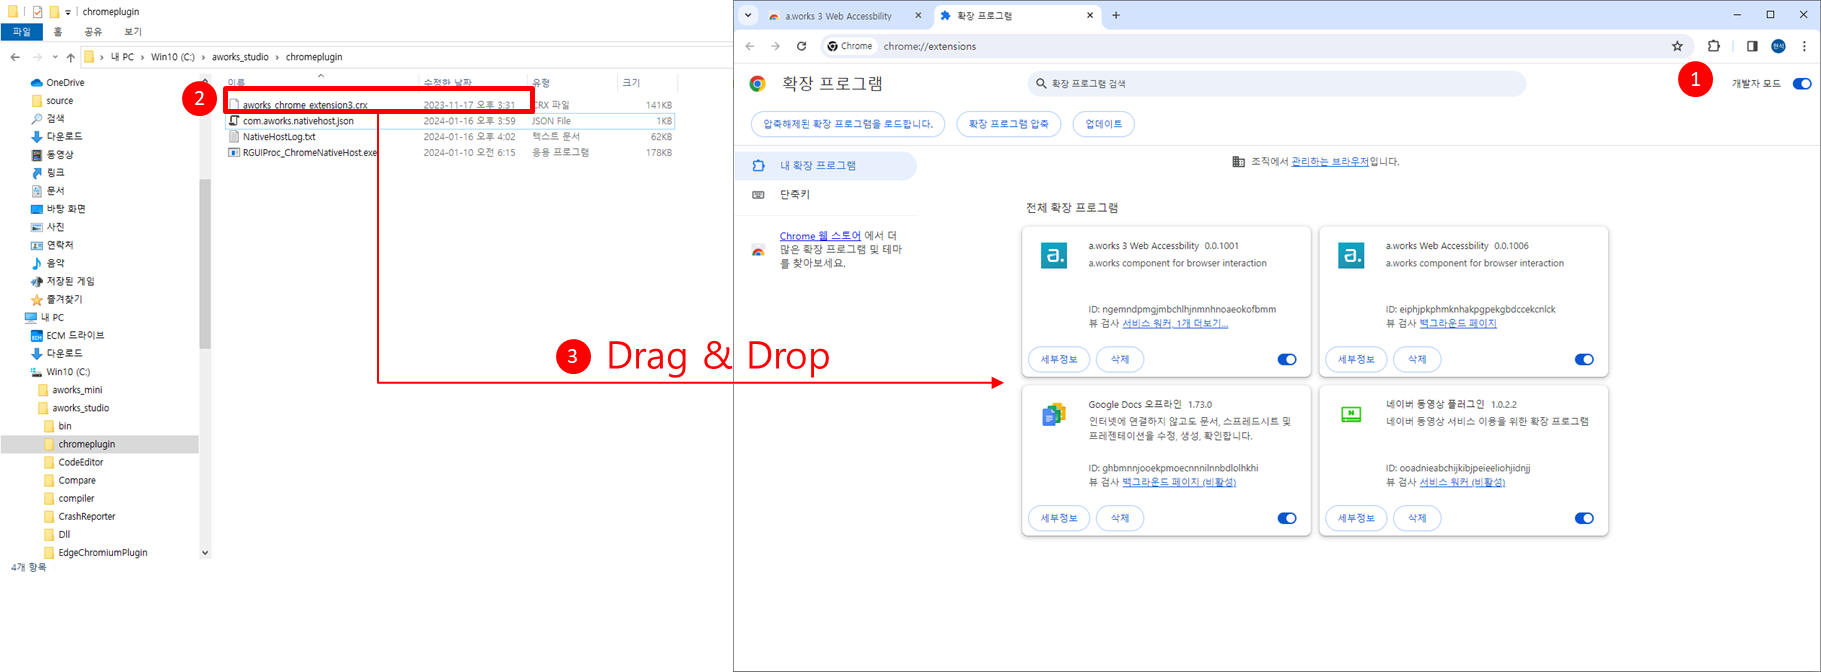Sort by 크기 column header
Image resolution: width=1821 pixels, height=672 pixels.
click(631, 83)
